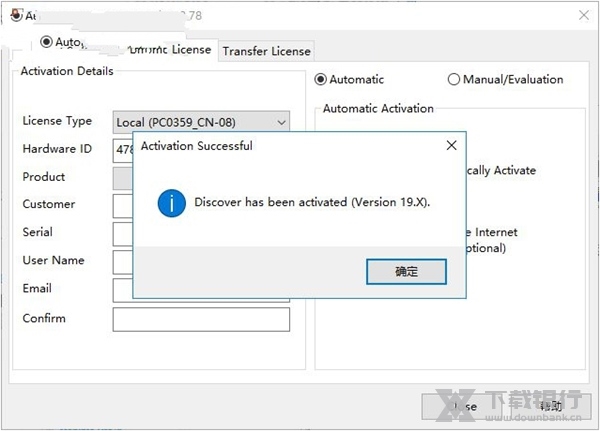Viewport: 600px width, 431px height.
Task: Click the 帮助 help button
Action: pyautogui.click(x=551, y=406)
